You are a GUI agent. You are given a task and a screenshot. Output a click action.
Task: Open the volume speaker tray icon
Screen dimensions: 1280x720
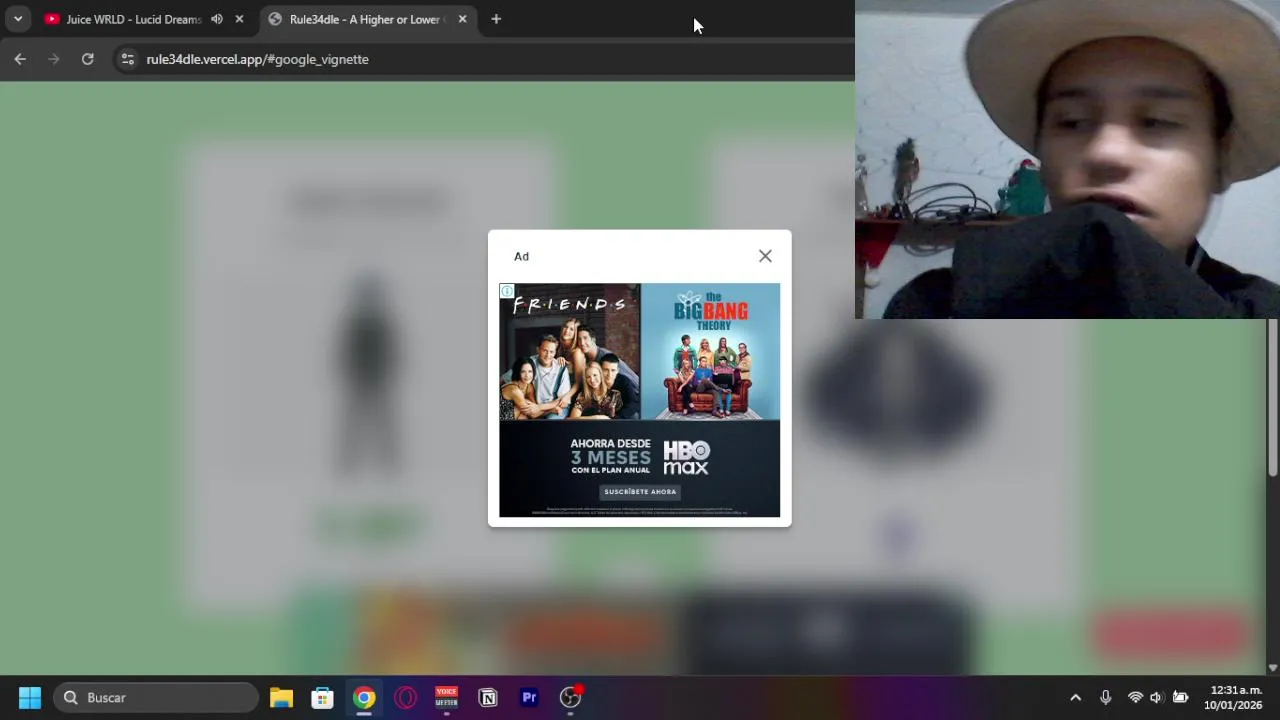tap(1156, 697)
